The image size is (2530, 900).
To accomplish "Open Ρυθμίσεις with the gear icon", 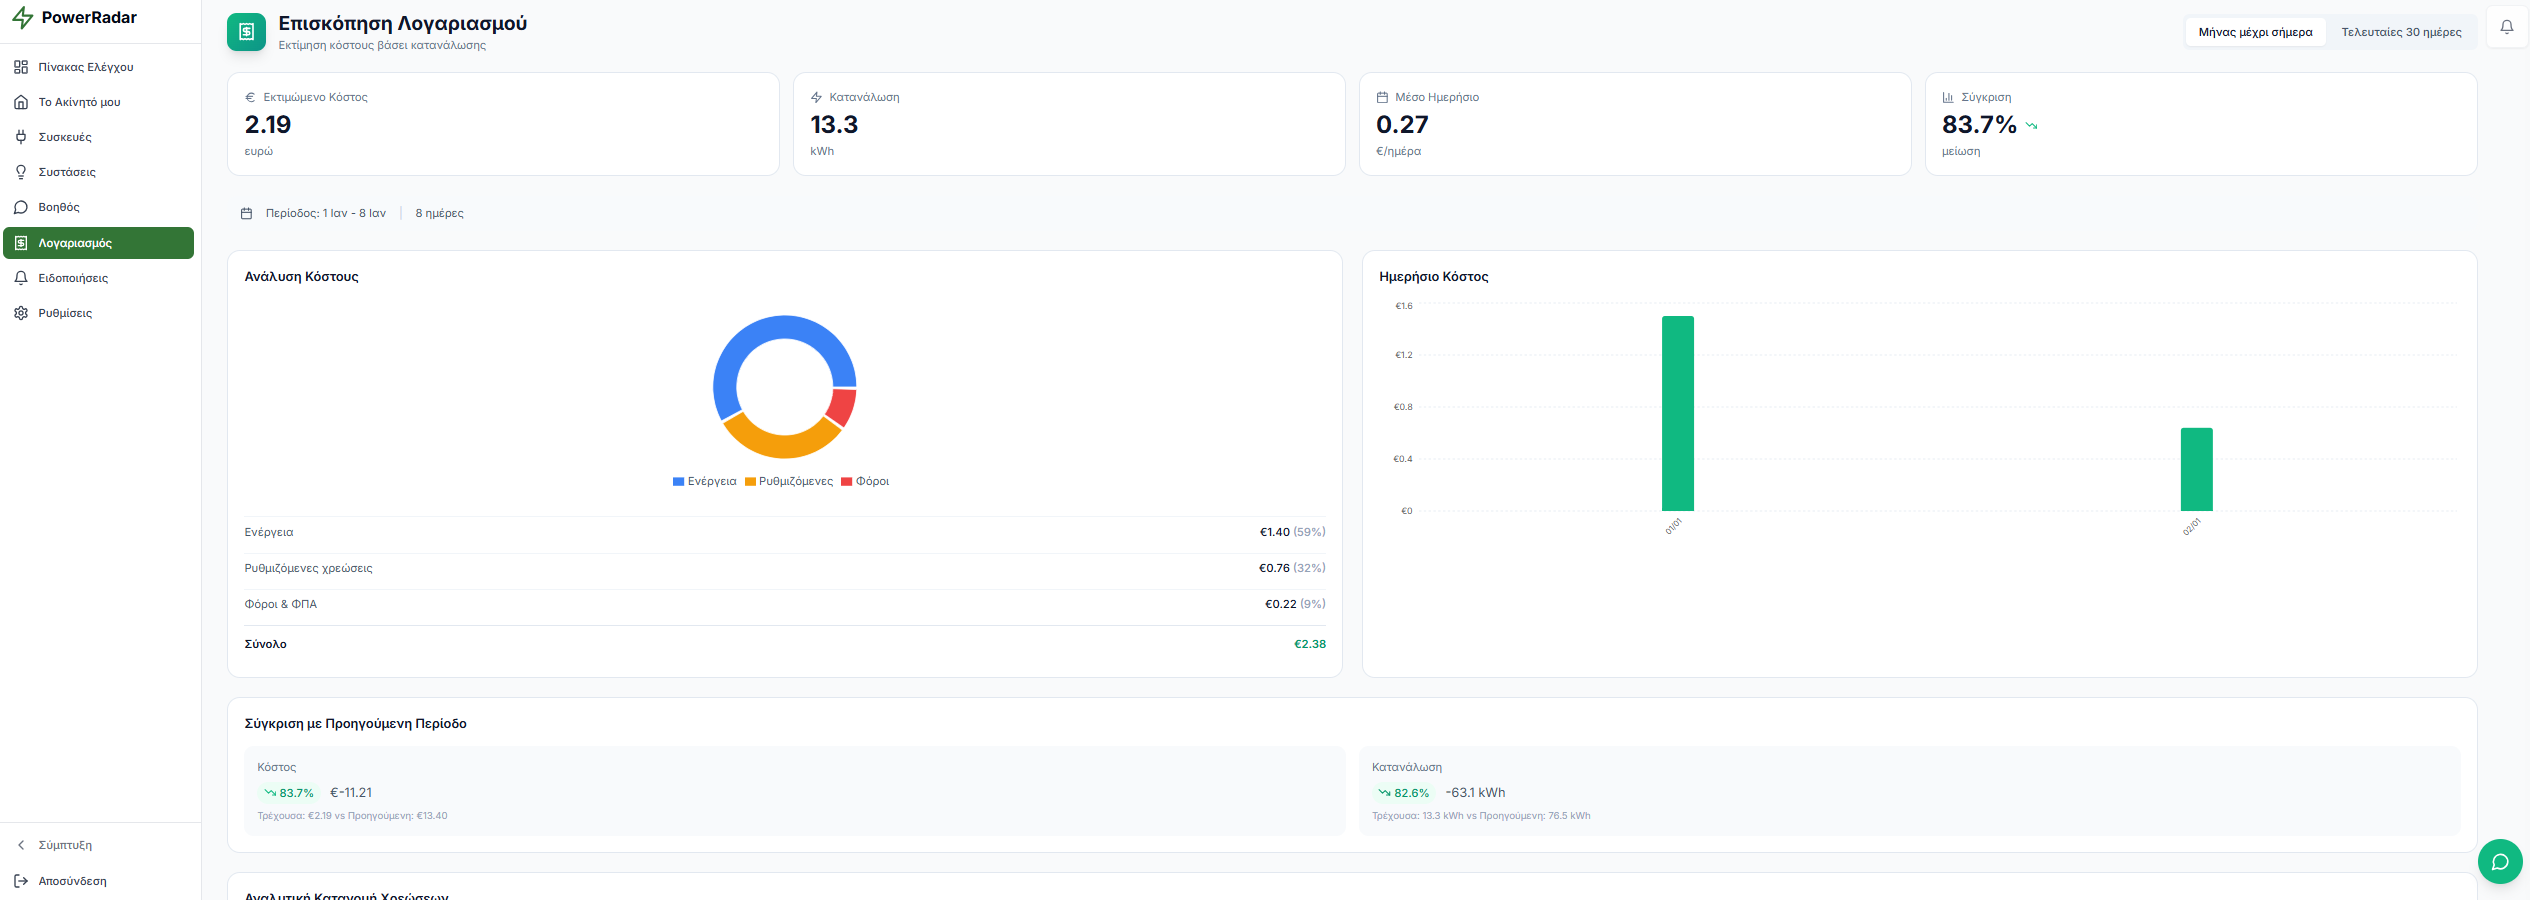I will pos(21,312).
